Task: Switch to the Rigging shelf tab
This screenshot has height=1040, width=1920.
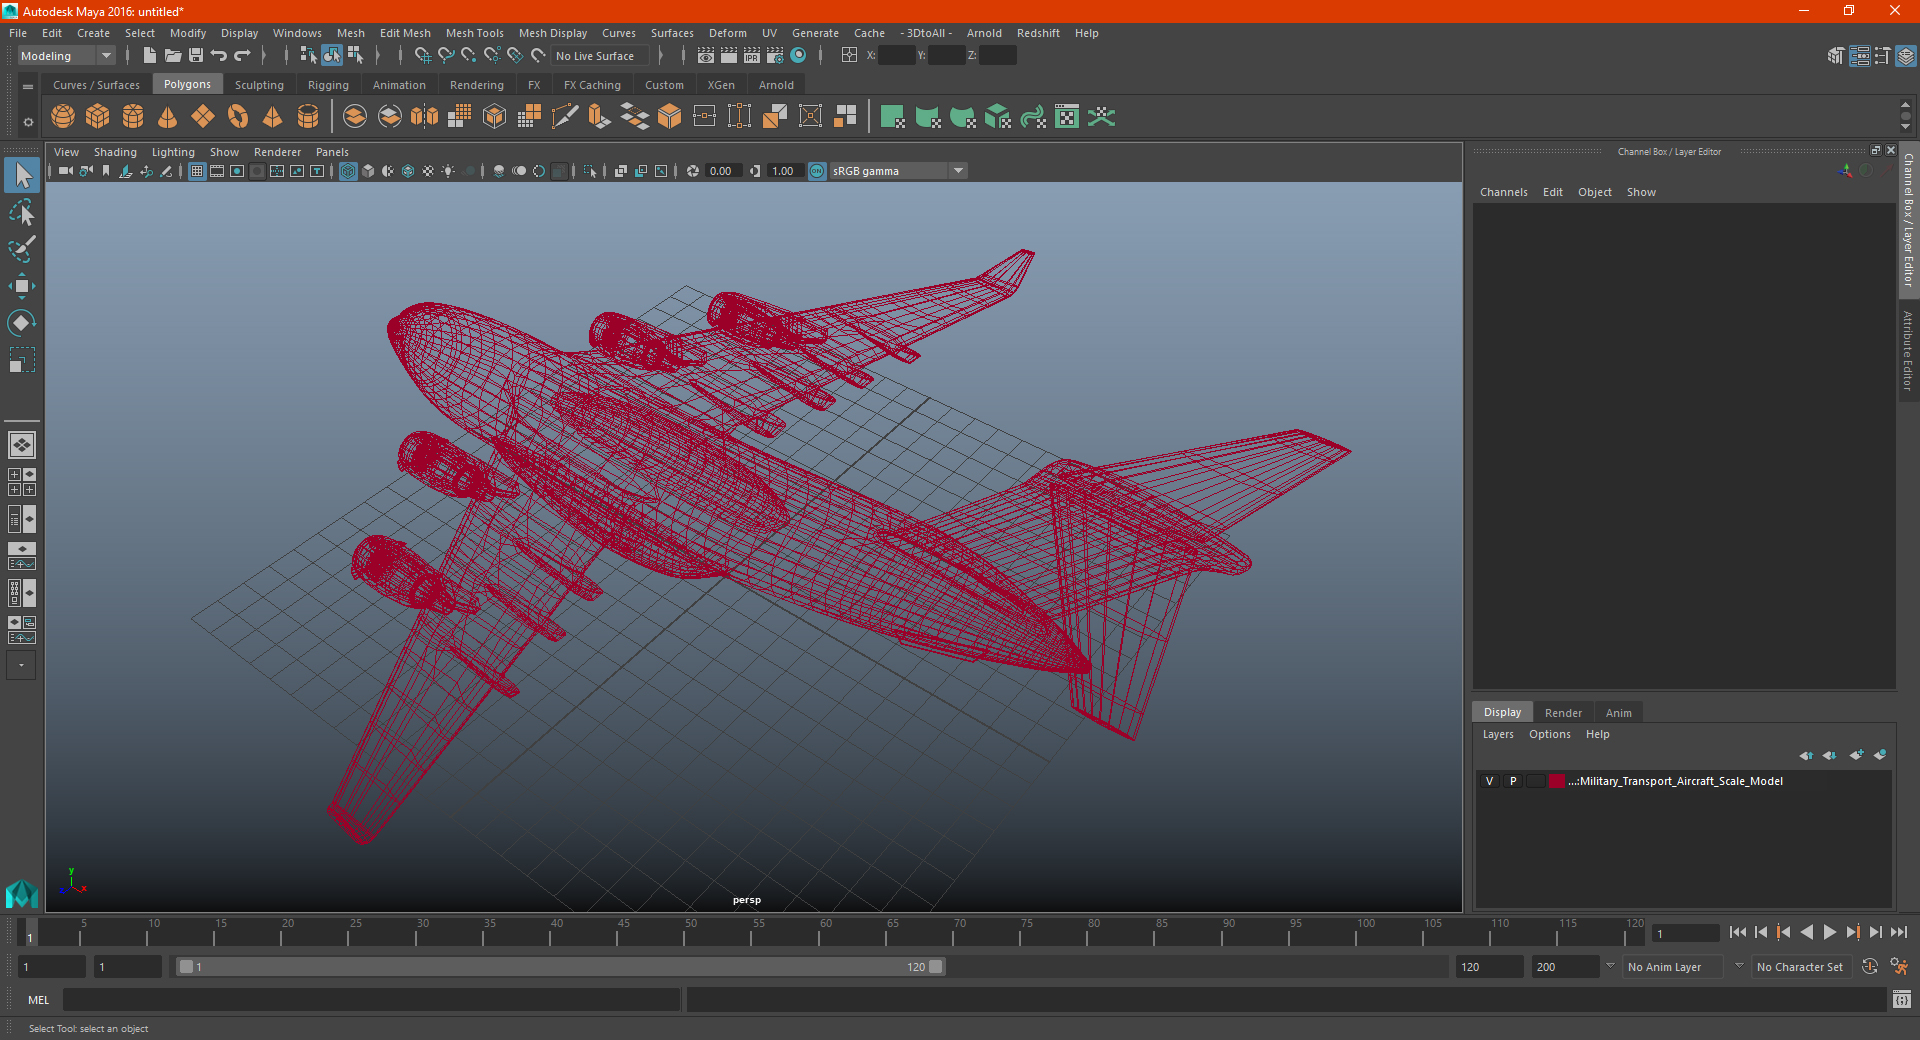Action: point(328,85)
